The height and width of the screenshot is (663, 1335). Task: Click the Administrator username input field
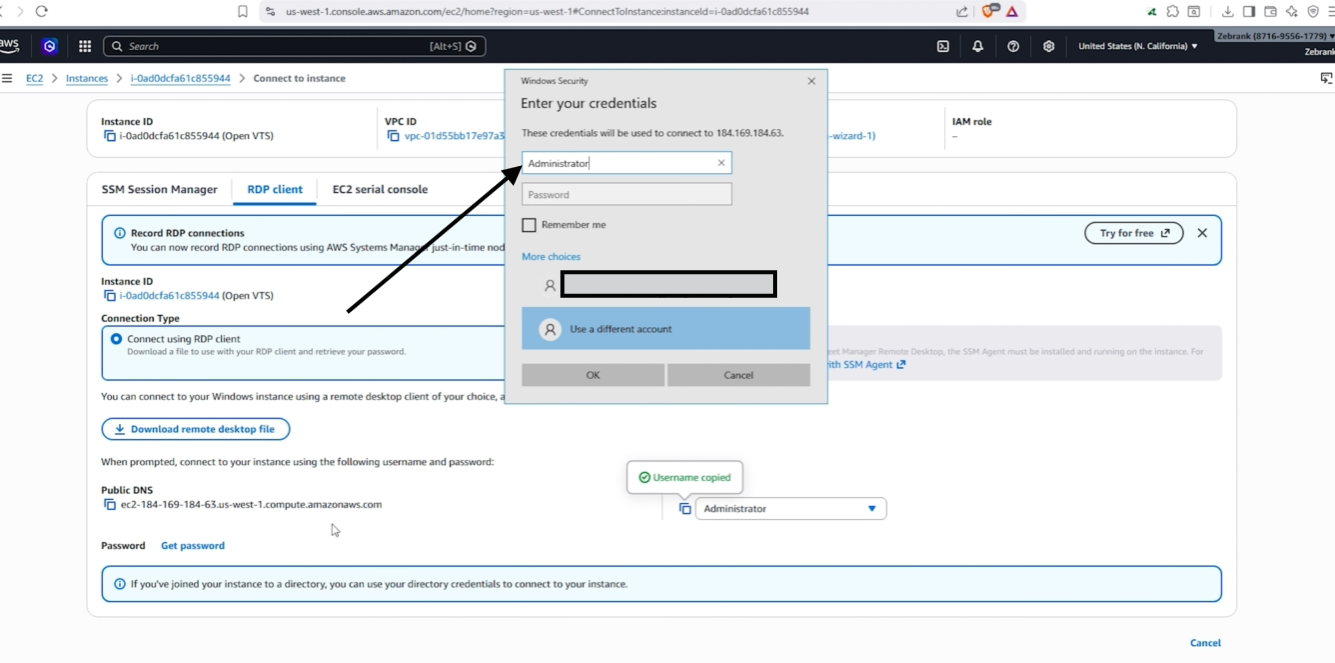pos(627,163)
